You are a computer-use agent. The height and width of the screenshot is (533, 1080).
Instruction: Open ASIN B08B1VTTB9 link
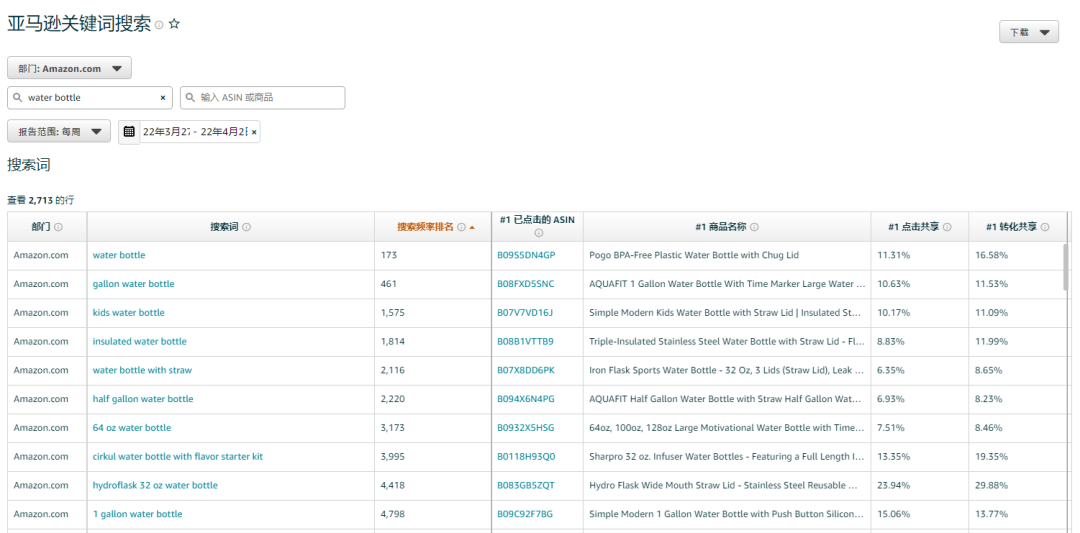click(526, 342)
